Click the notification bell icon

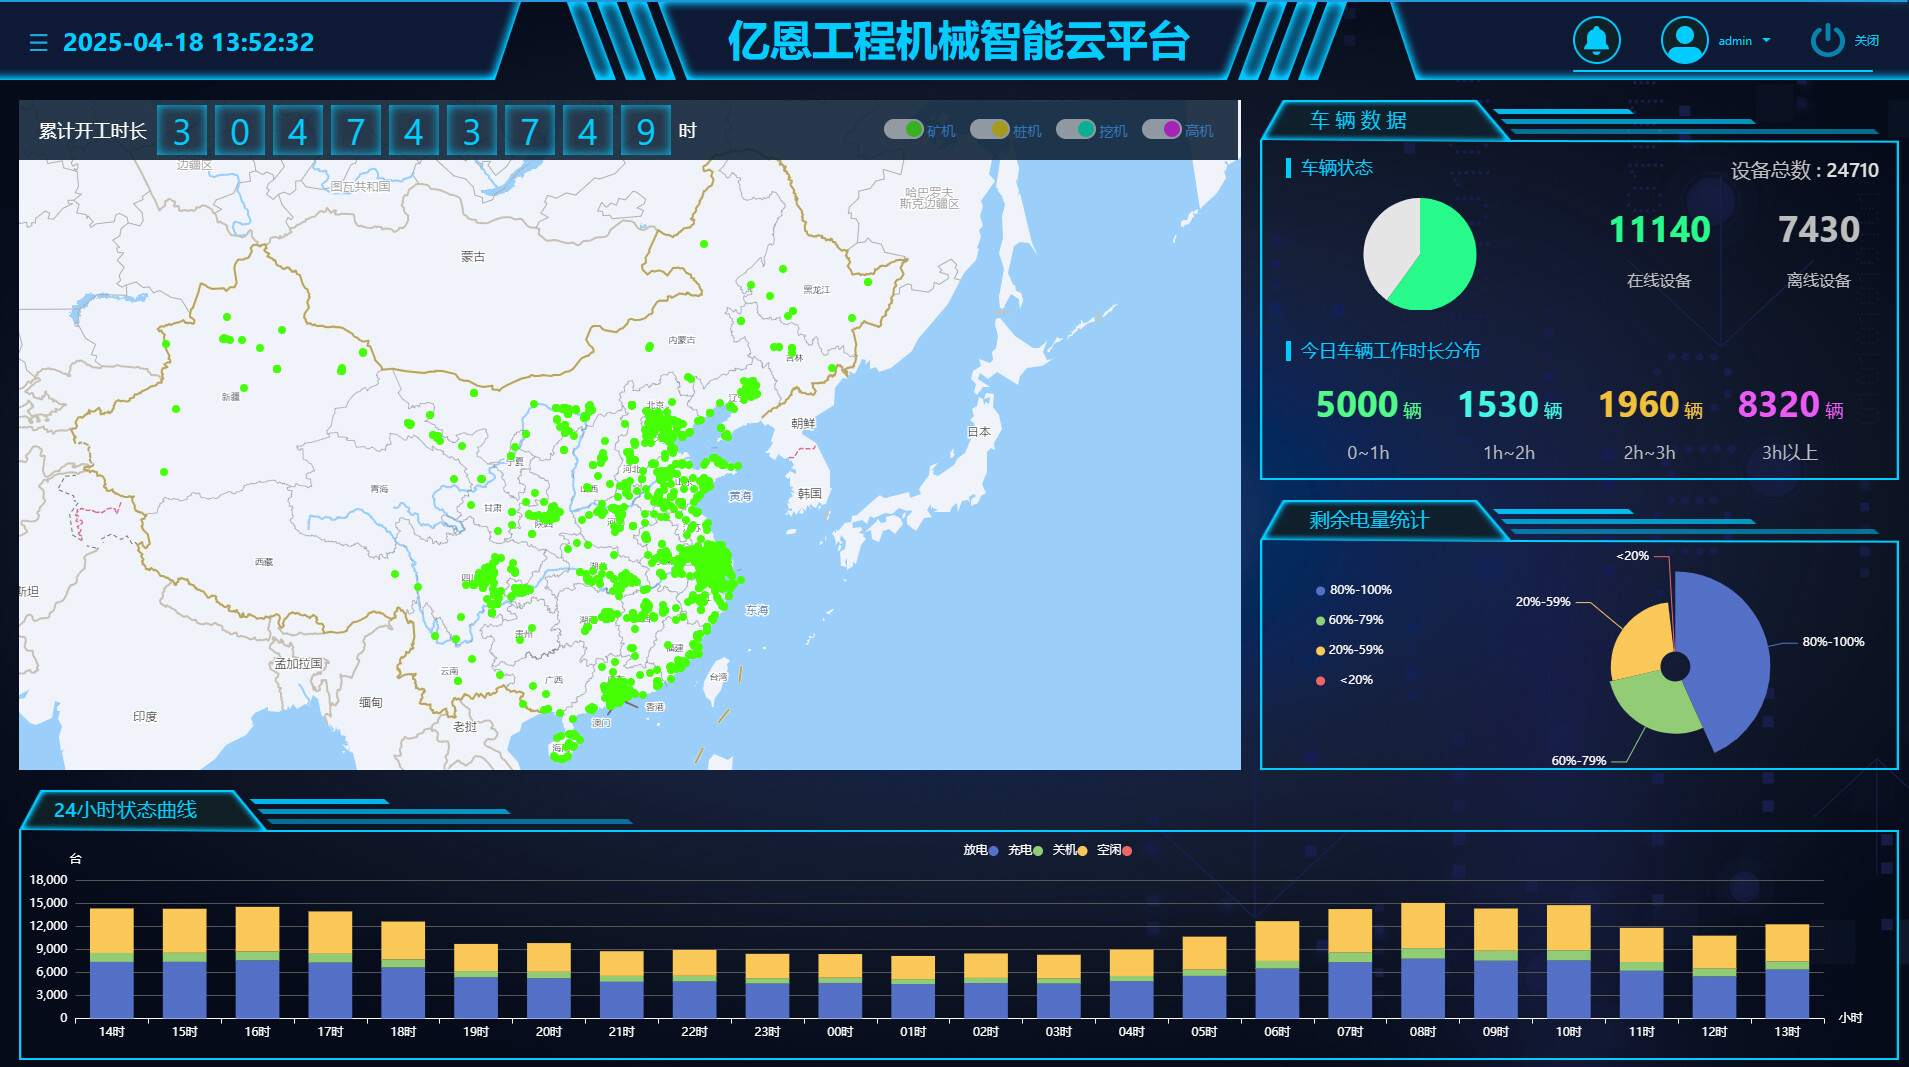tap(1596, 41)
